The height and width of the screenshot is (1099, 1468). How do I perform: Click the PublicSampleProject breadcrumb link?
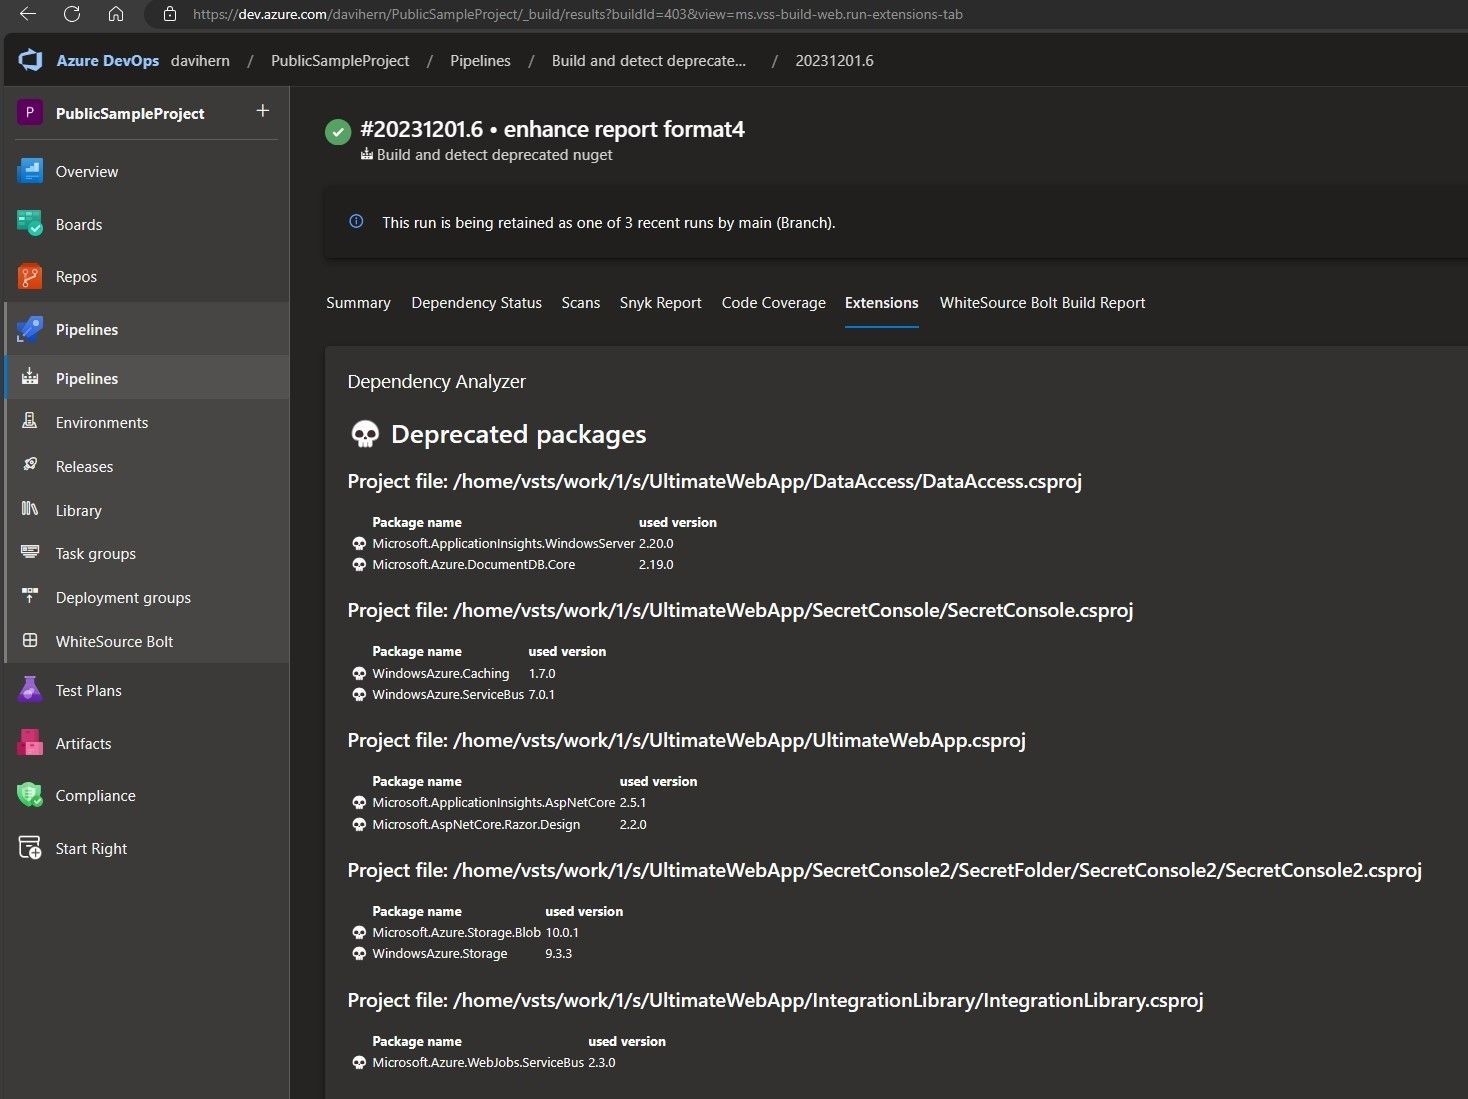[x=340, y=60]
